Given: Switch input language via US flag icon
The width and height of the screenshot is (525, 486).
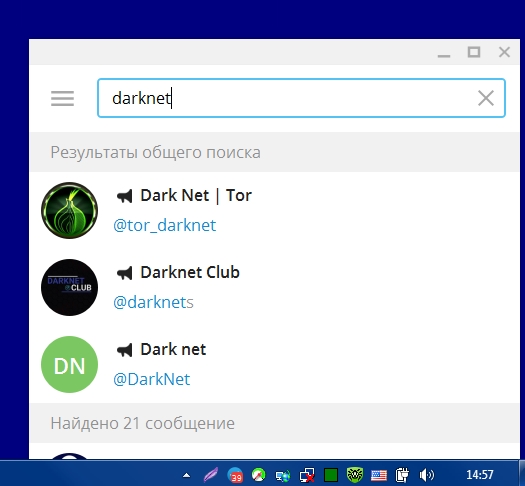Looking at the screenshot, I should tap(379, 475).
